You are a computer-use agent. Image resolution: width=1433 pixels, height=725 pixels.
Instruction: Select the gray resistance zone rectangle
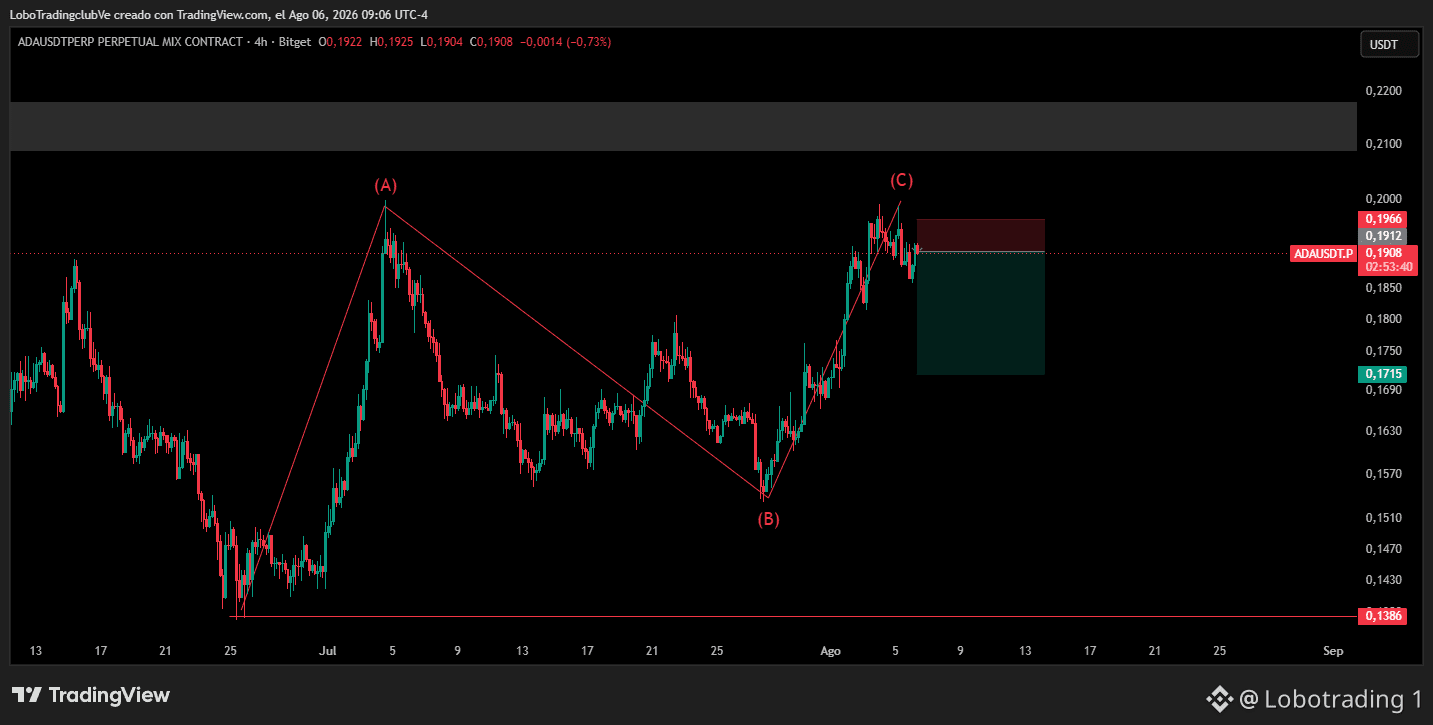pyautogui.click(x=683, y=126)
